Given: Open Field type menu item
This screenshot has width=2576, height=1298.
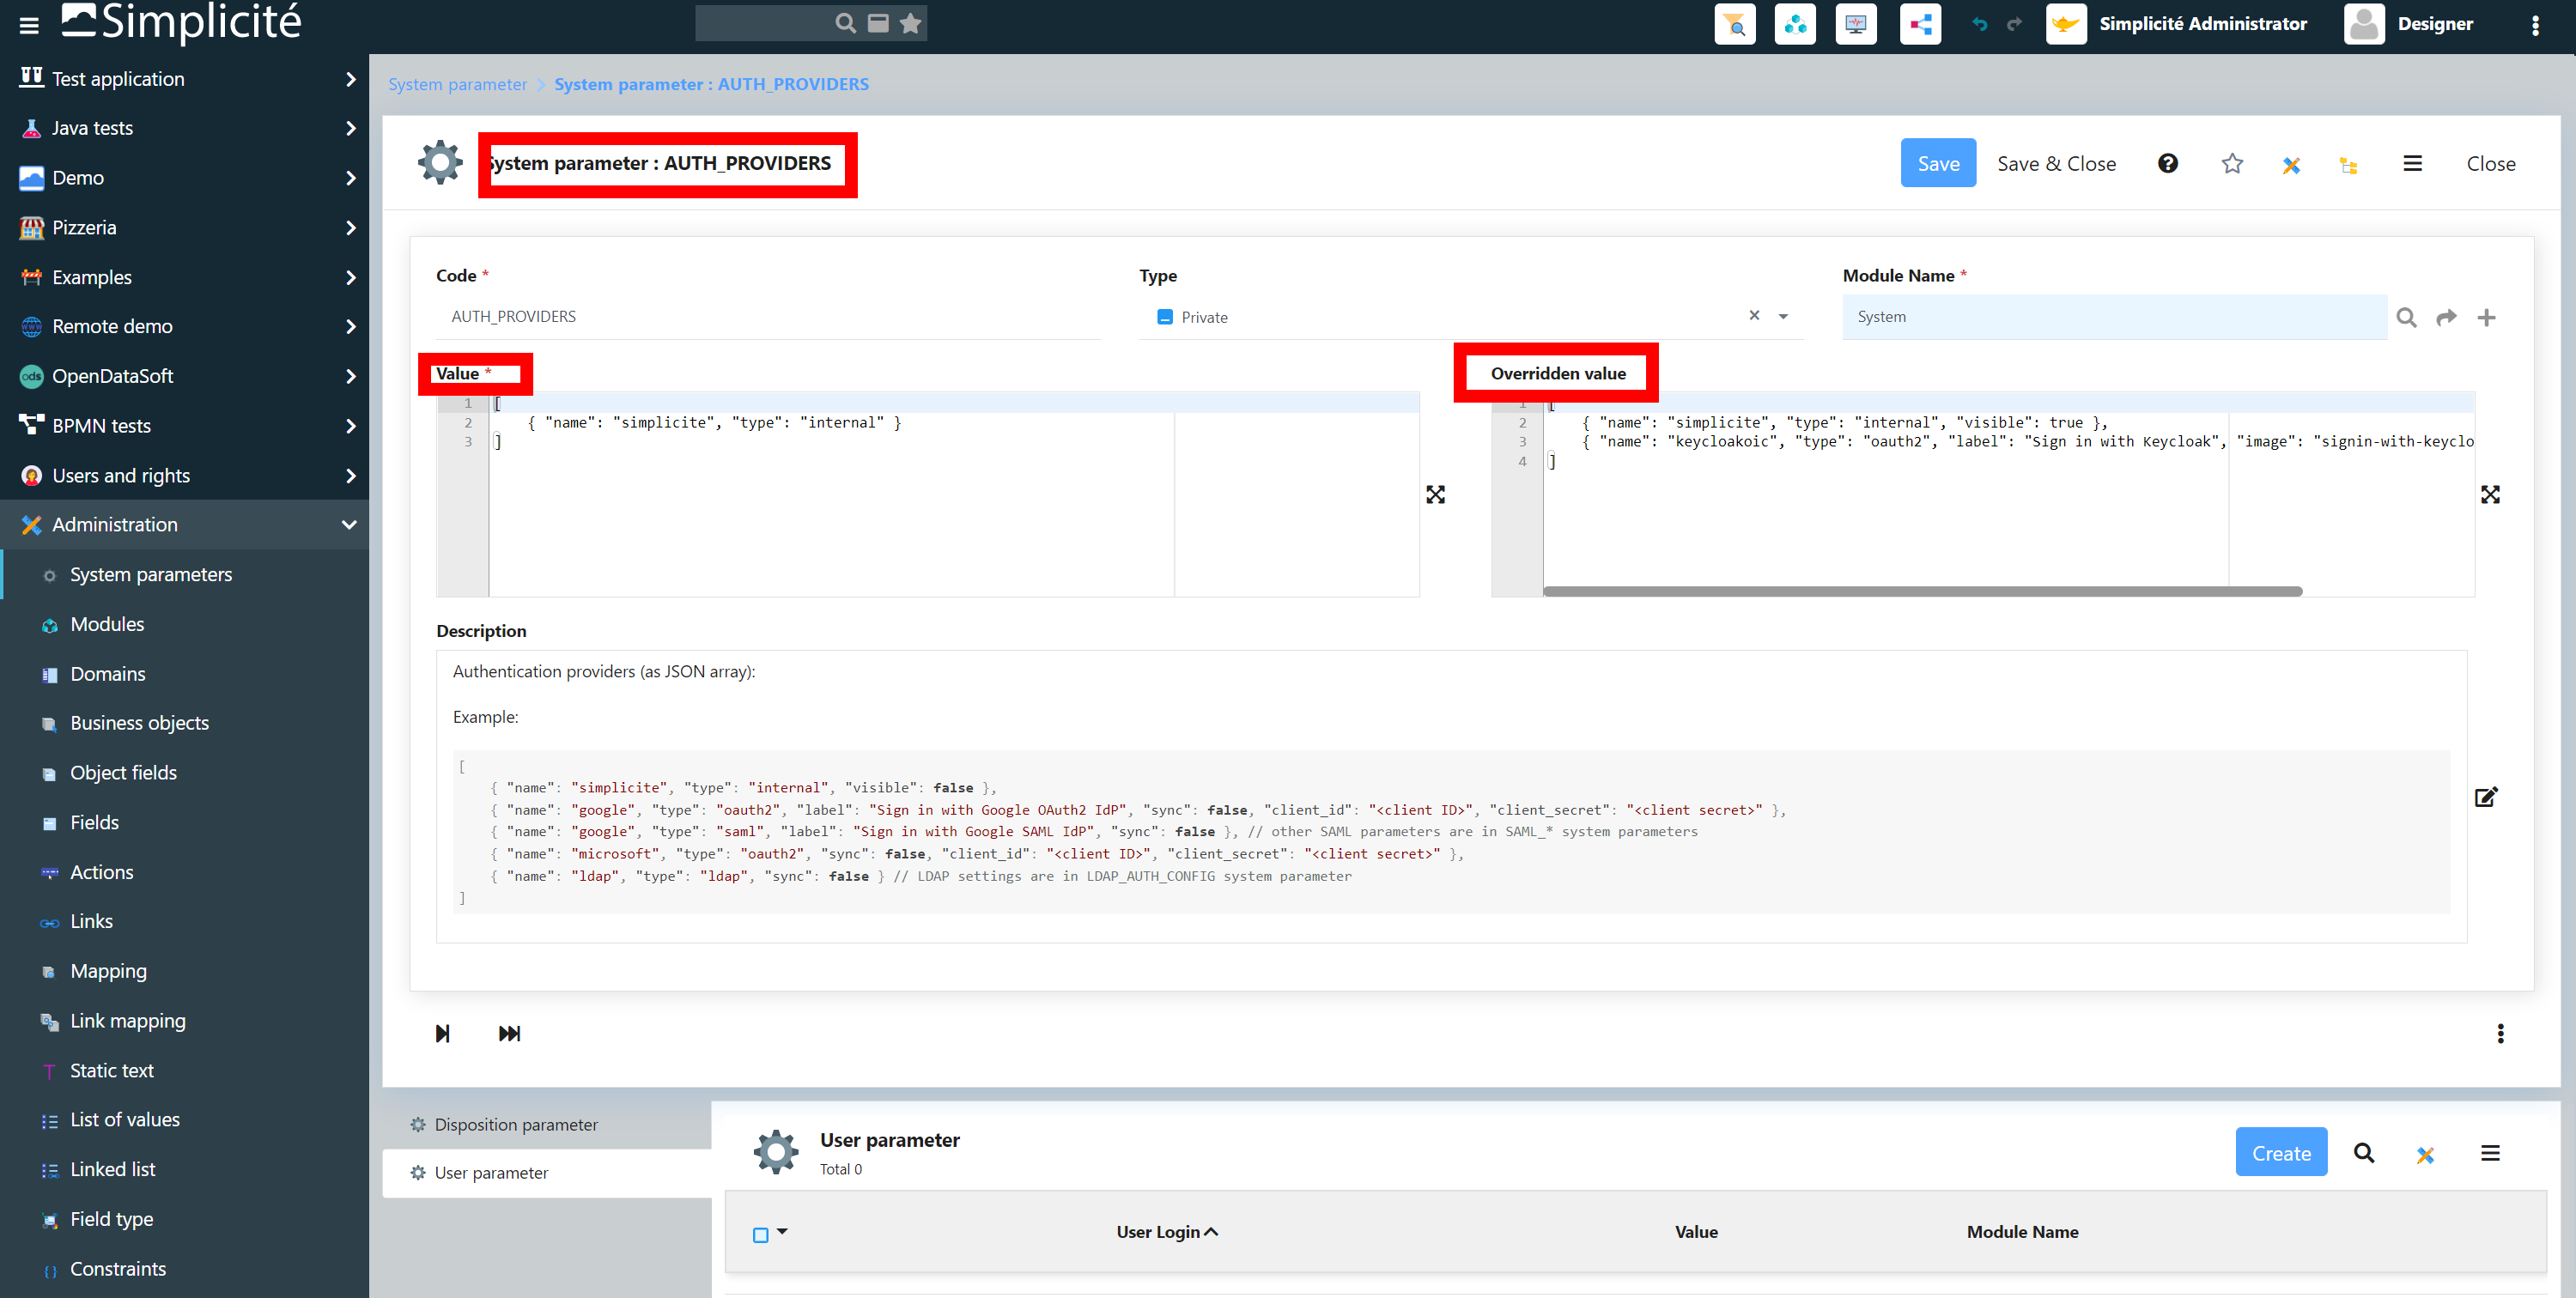Looking at the screenshot, I should [184, 1219].
